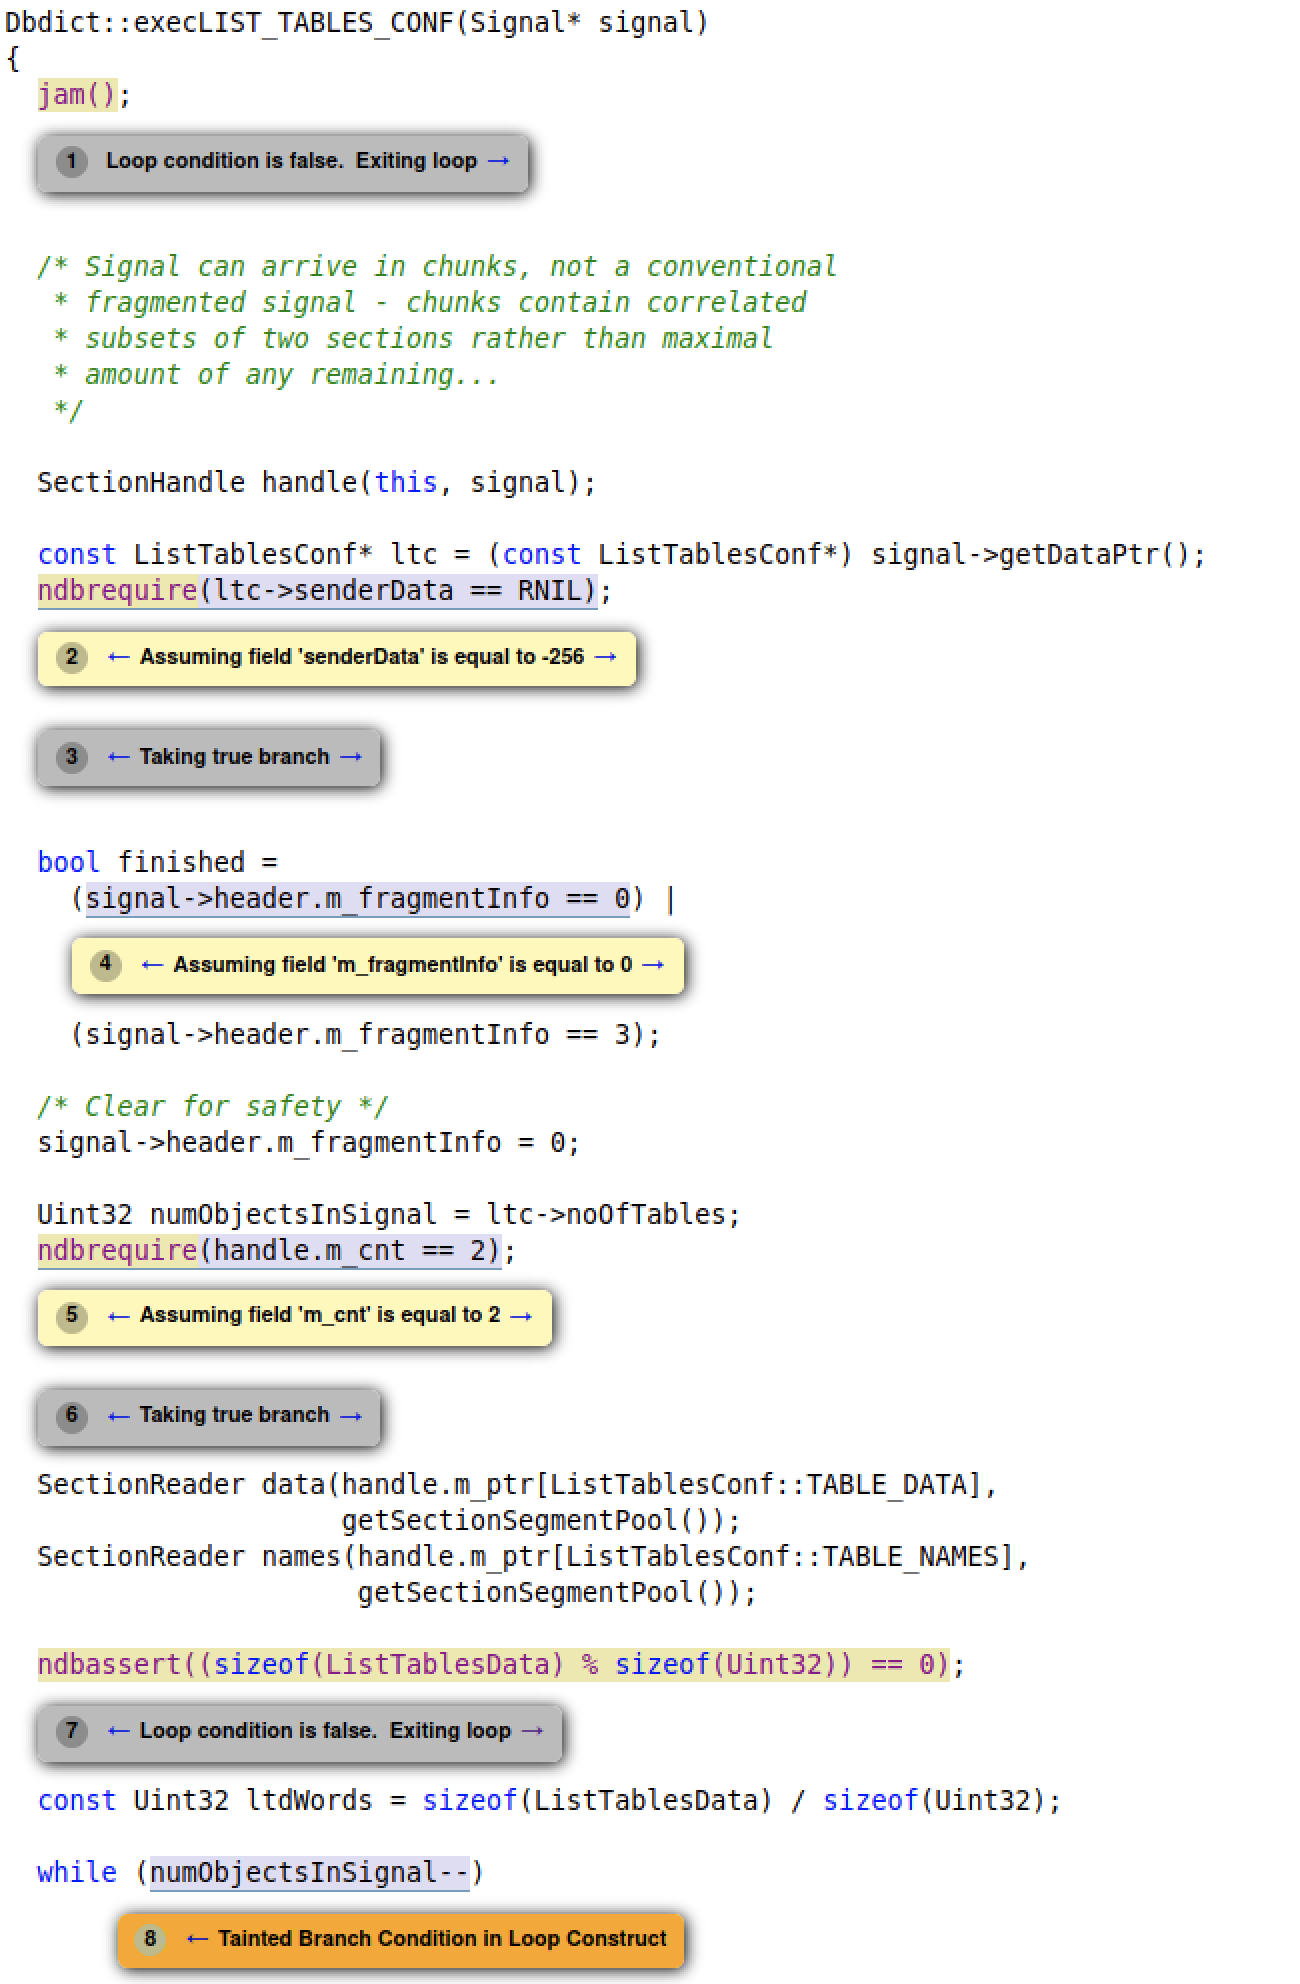Click the right arrow after 'm_cnt' is equal to 2

521,1315
